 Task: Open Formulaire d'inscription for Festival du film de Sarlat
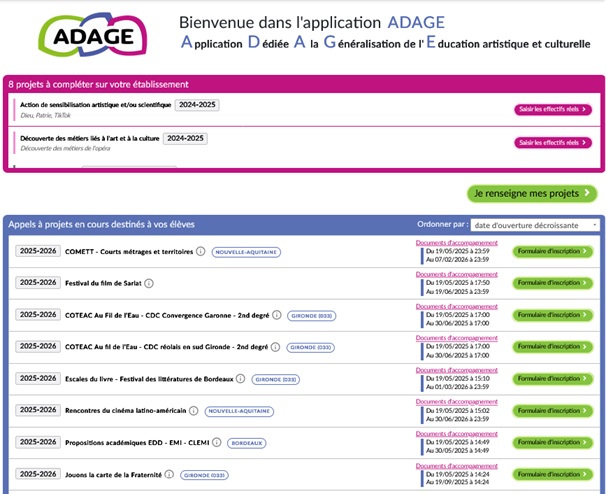point(553,283)
